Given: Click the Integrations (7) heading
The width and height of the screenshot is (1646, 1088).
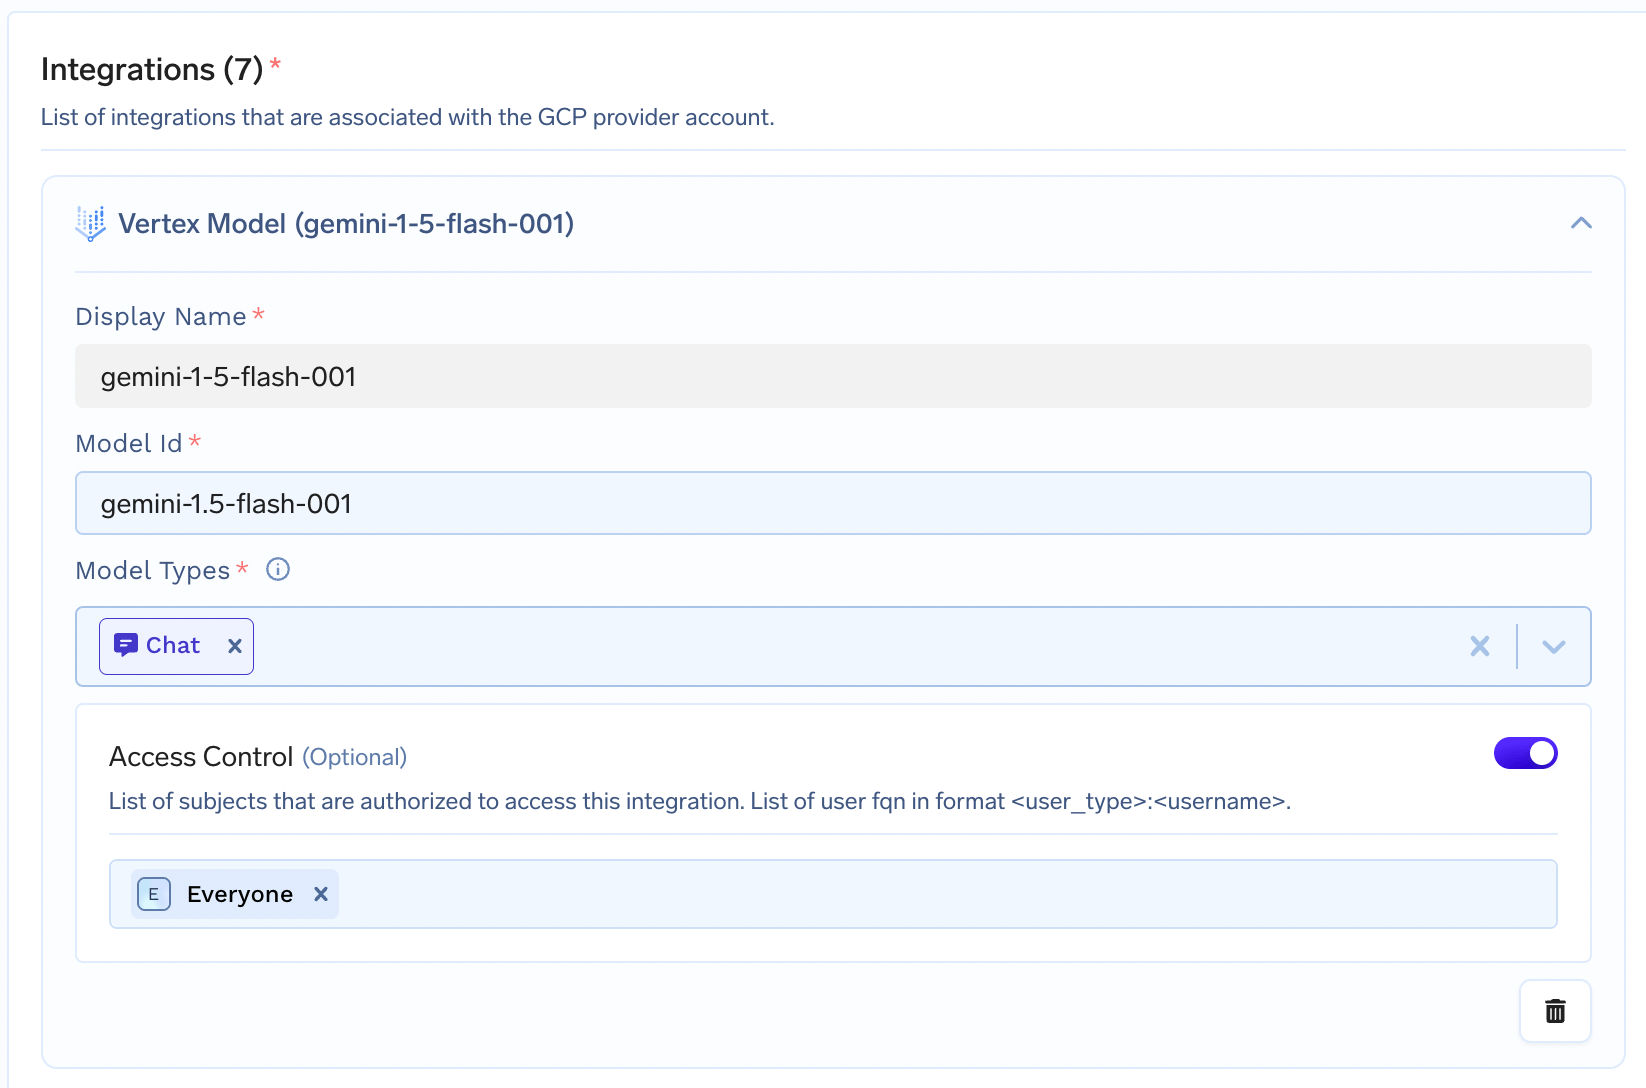Looking at the screenshot, I should point(152,69).
